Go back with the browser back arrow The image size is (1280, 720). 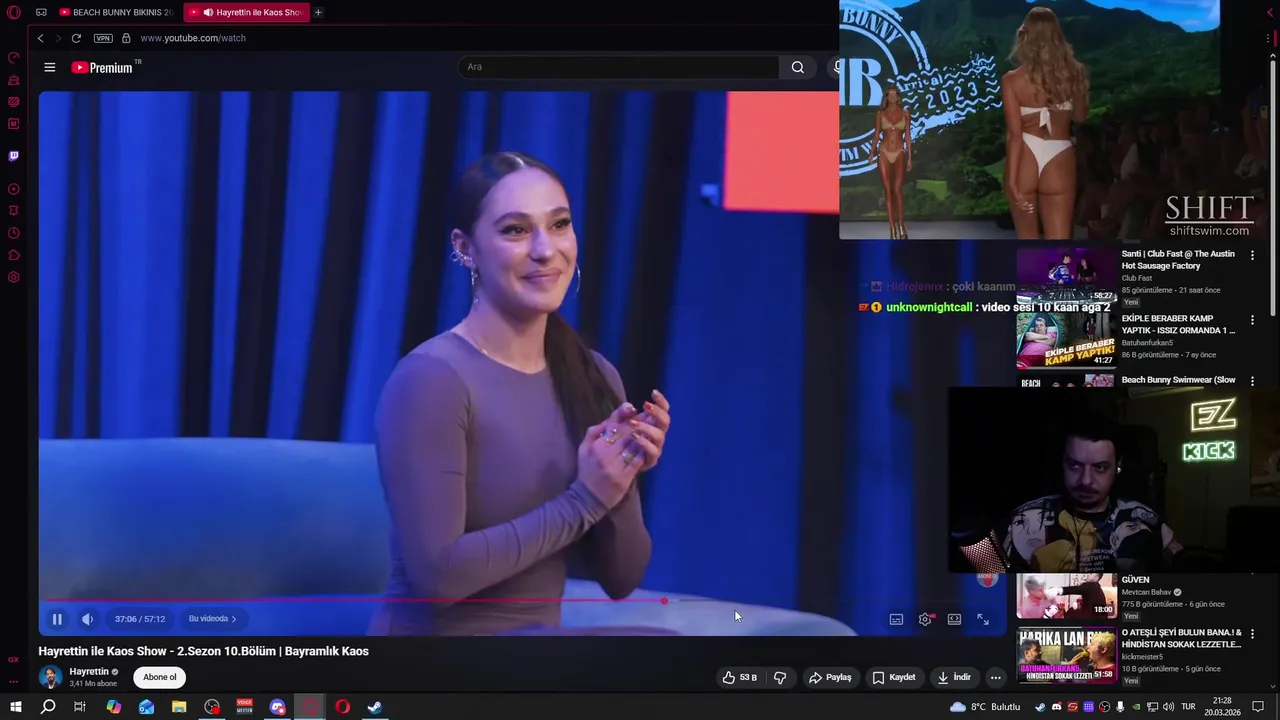[x=40, y=38]
